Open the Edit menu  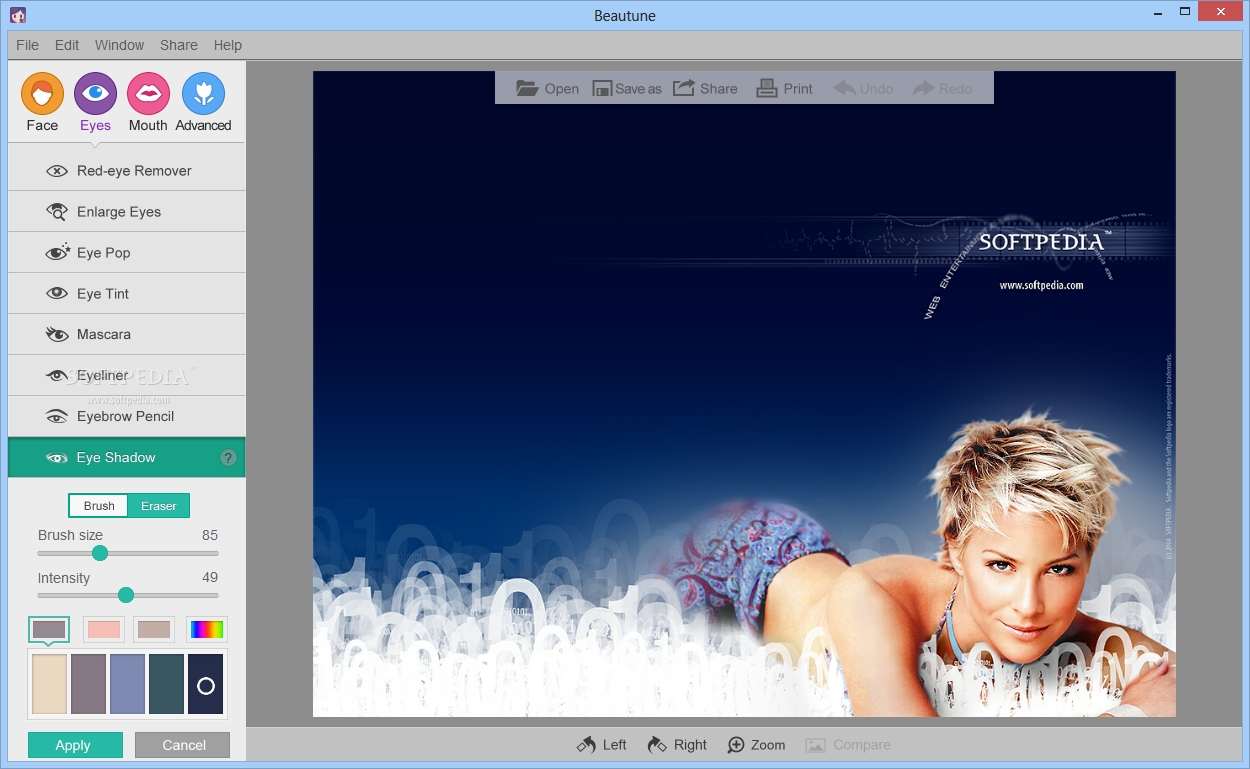point(67,45)
